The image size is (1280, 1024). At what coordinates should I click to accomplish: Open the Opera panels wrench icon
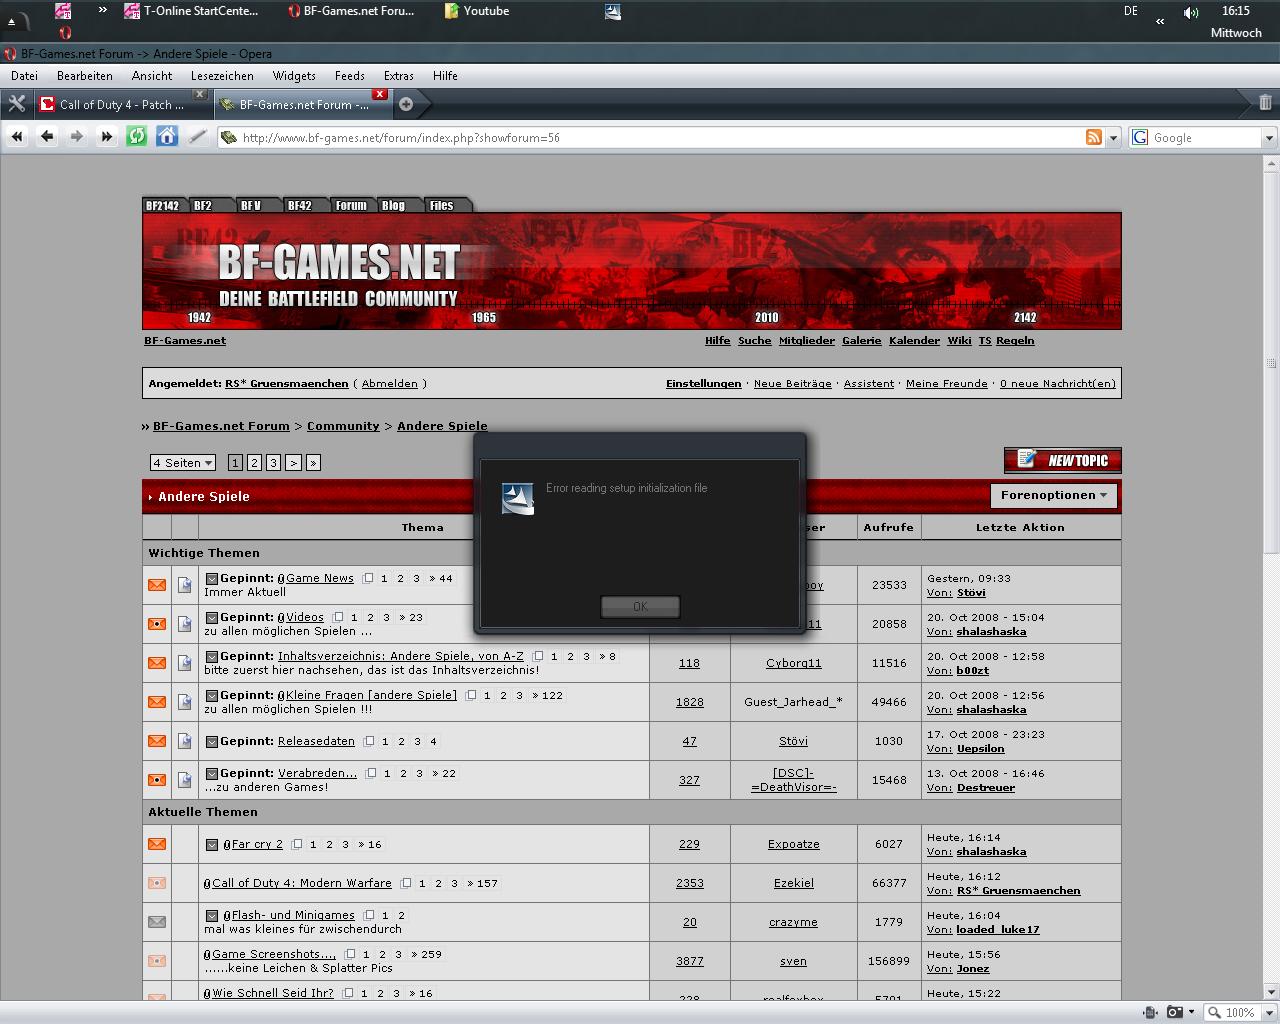click(x=17, y=104)
